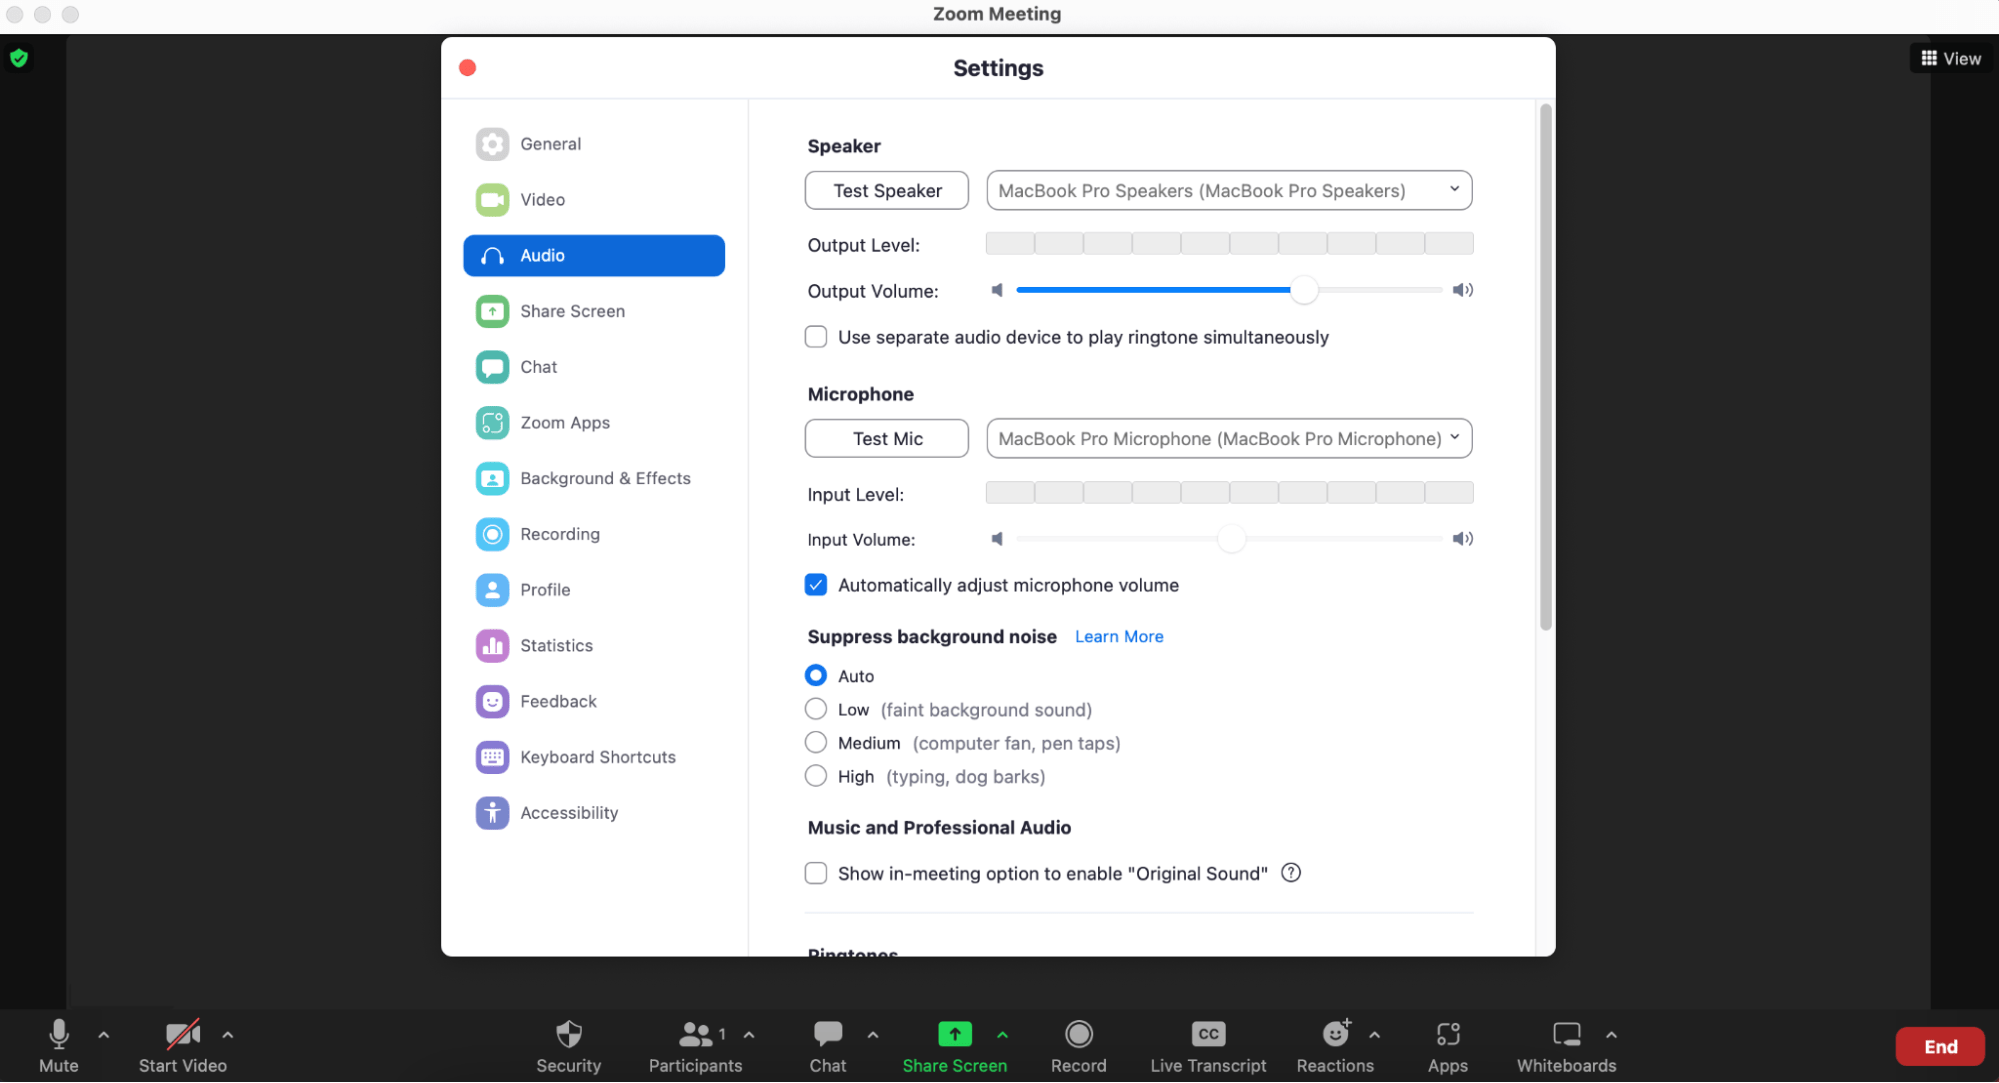Open the Security shield icon

click(568, 1034)
